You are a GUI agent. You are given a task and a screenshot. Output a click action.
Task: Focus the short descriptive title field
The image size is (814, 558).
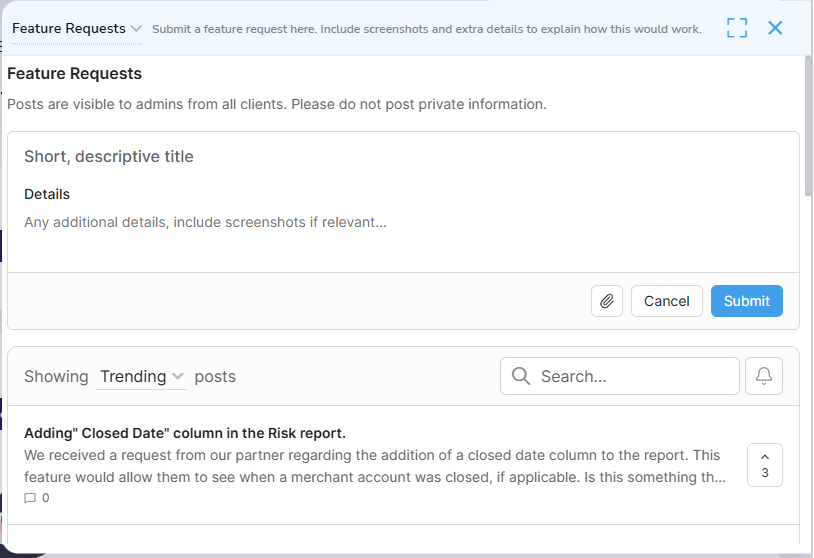[x=400, y=157]
